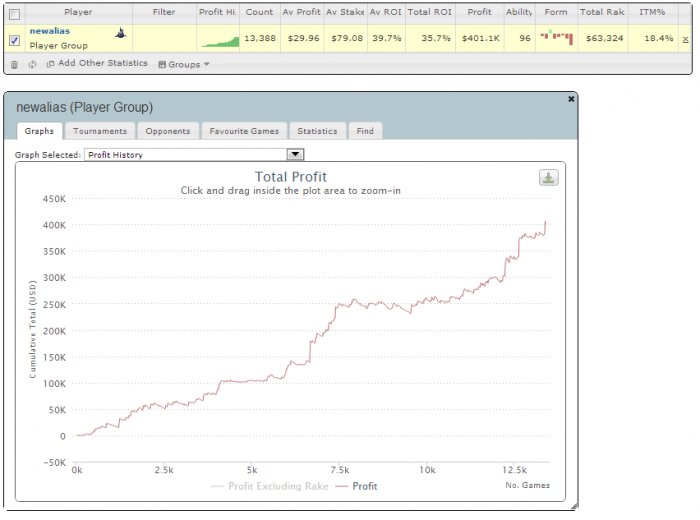Click the 96 ability value
Image resolution: width=700 pixels, height=520 pixels.
525,38
